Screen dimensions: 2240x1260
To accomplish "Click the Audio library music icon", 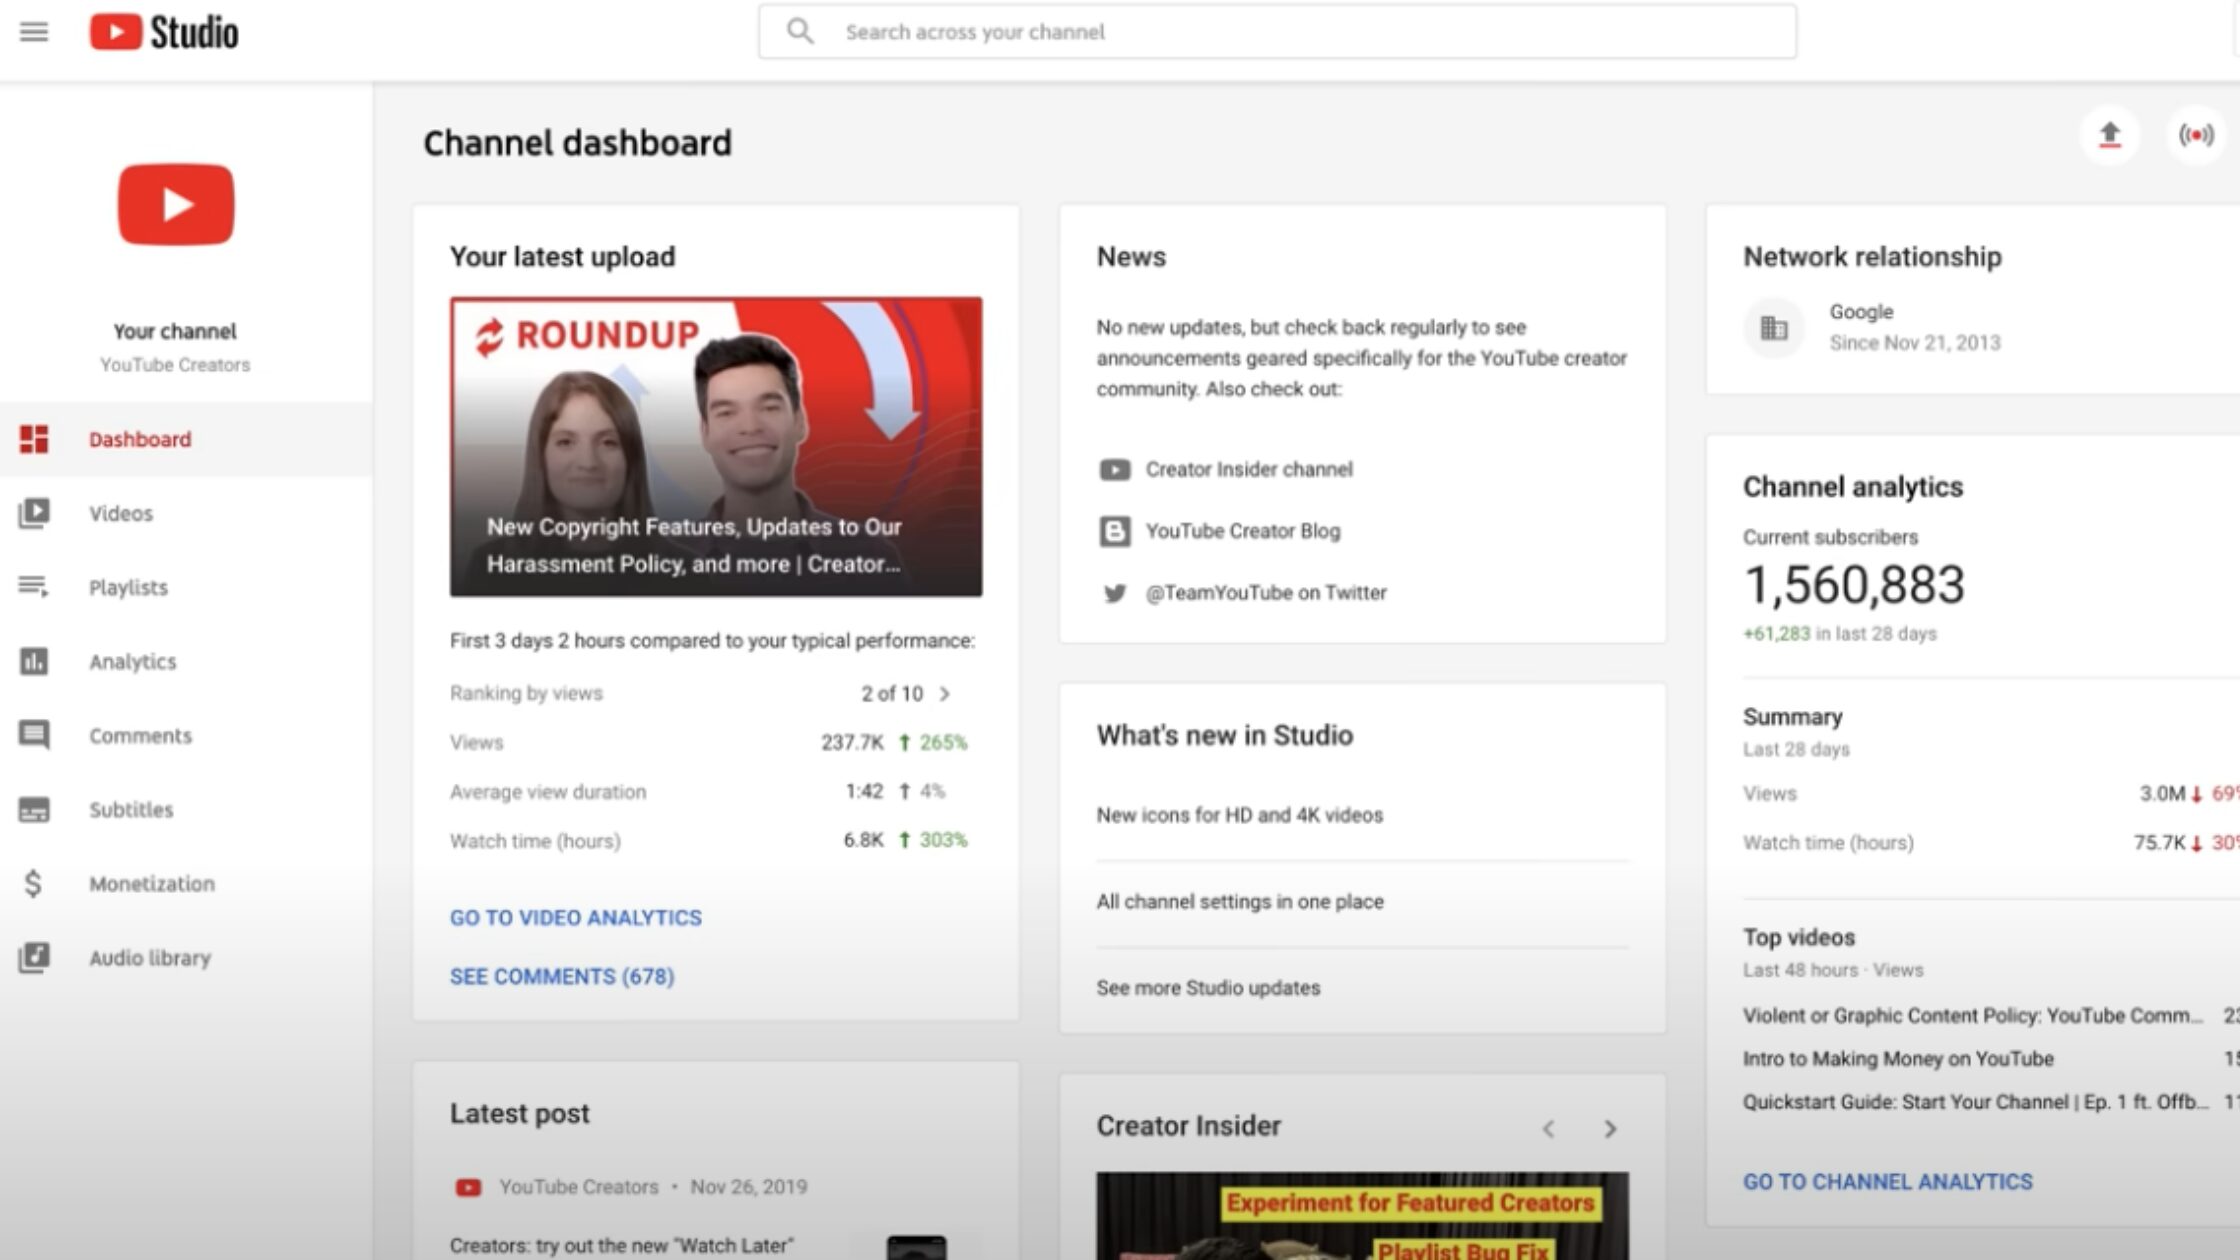I will [x=34, y=957].
